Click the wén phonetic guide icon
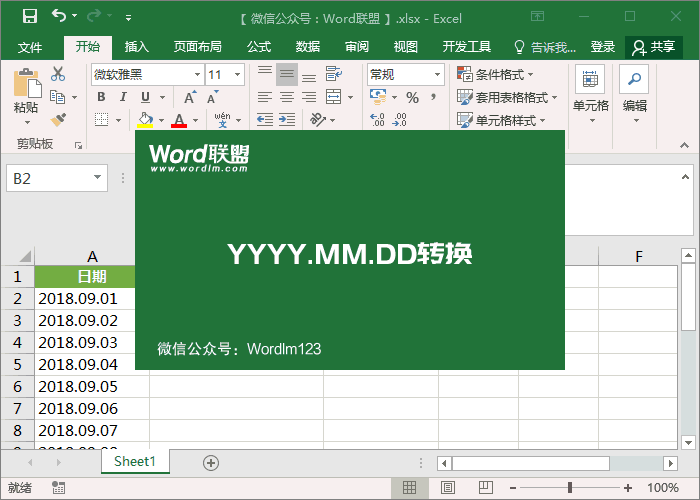Image resolution: width=700 pixels, height=500 pixels. coord(222,120)
